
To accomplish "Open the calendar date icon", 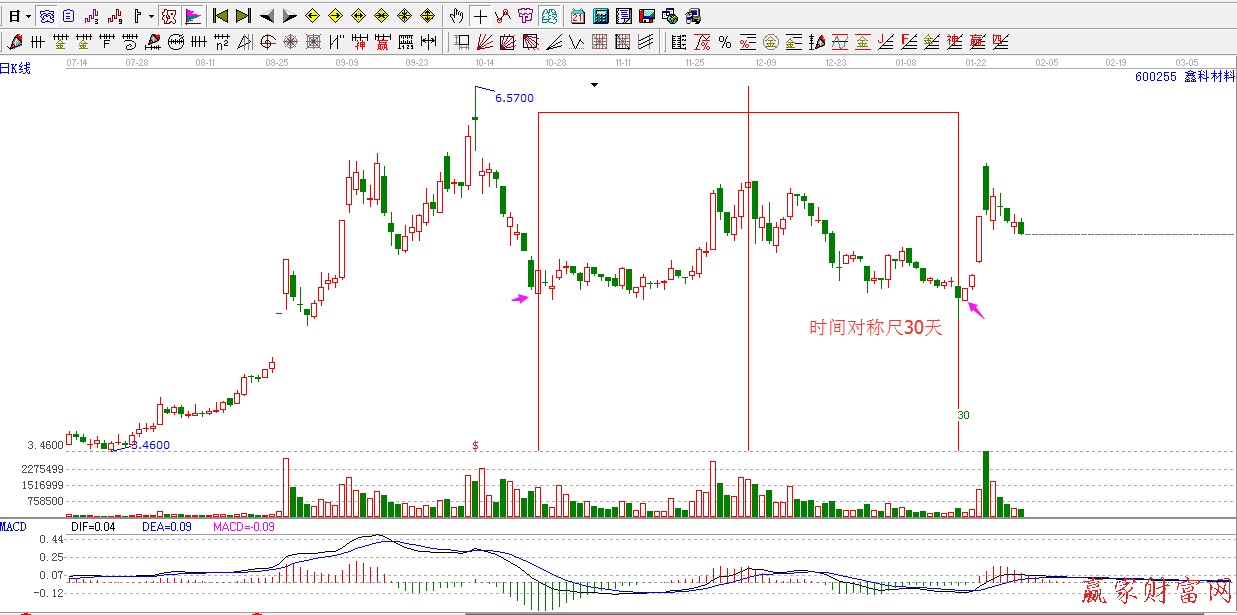I will coord(579,16).
